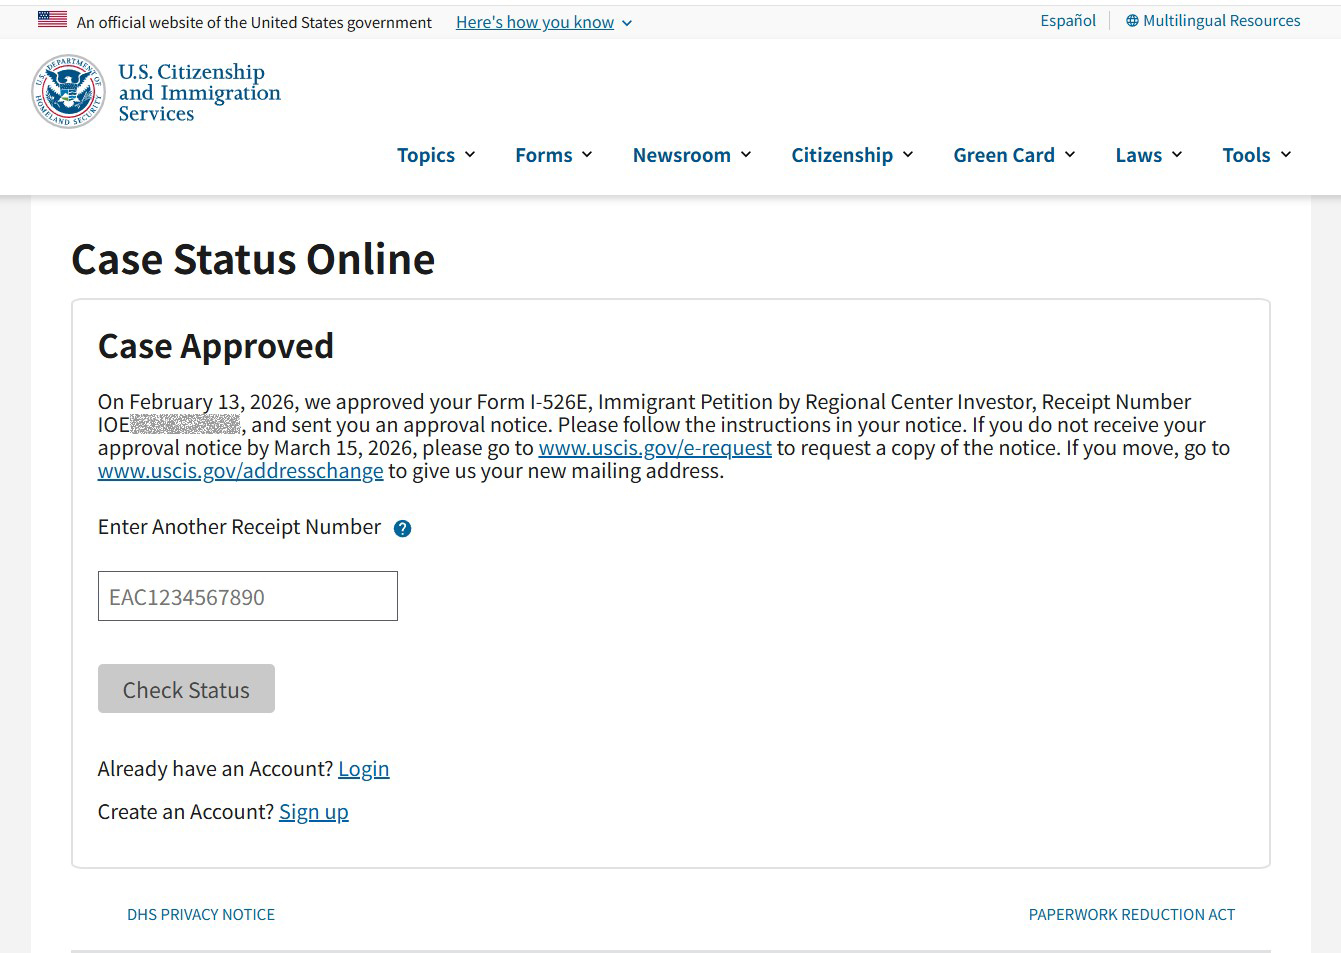Click the 'Case Approved' heading
This screenshot has width=1341, height=953.
click(216, 346)
